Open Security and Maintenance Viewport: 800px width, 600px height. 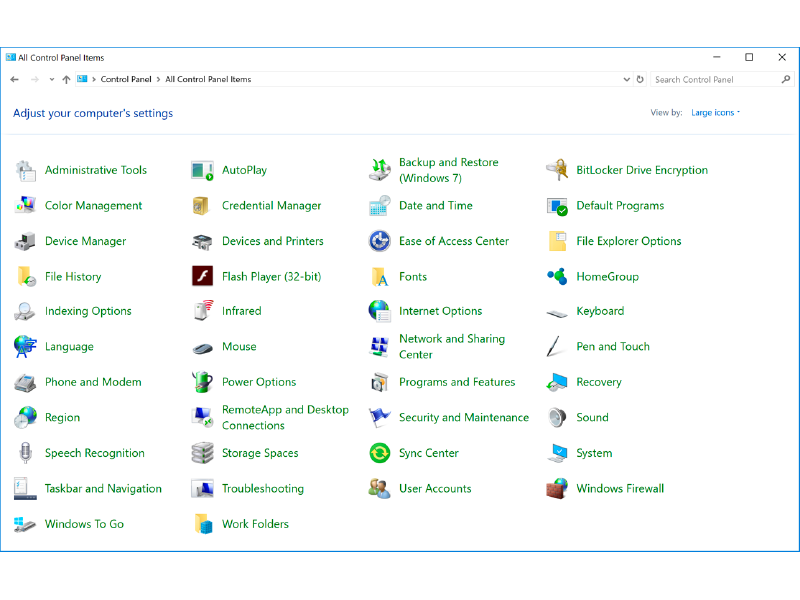click(463, 417)
